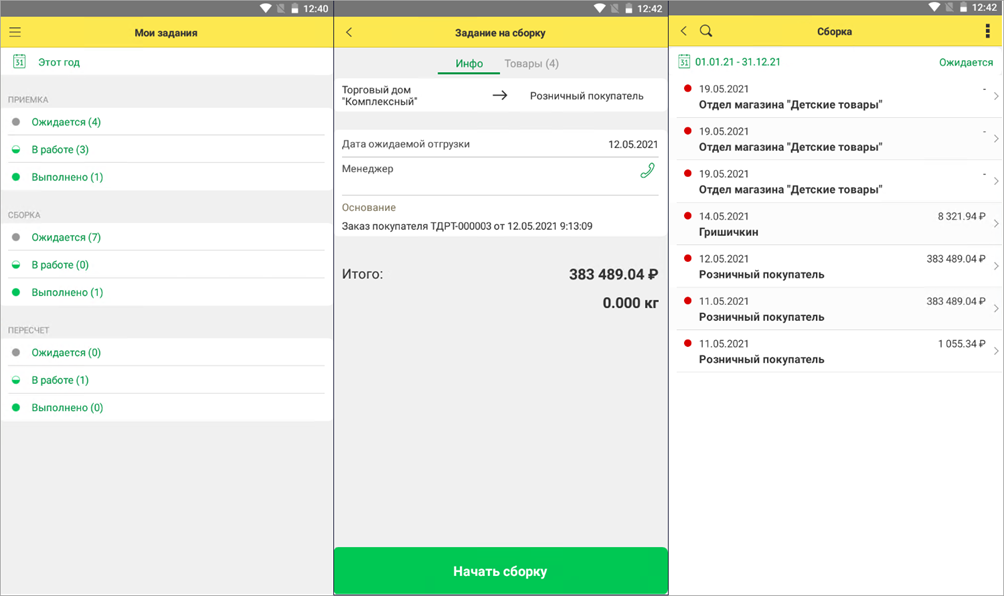The width and height of the screenshot is (1004, 596).
Task: Go back using arrow in Сборка screen
Action: [684, 32]
